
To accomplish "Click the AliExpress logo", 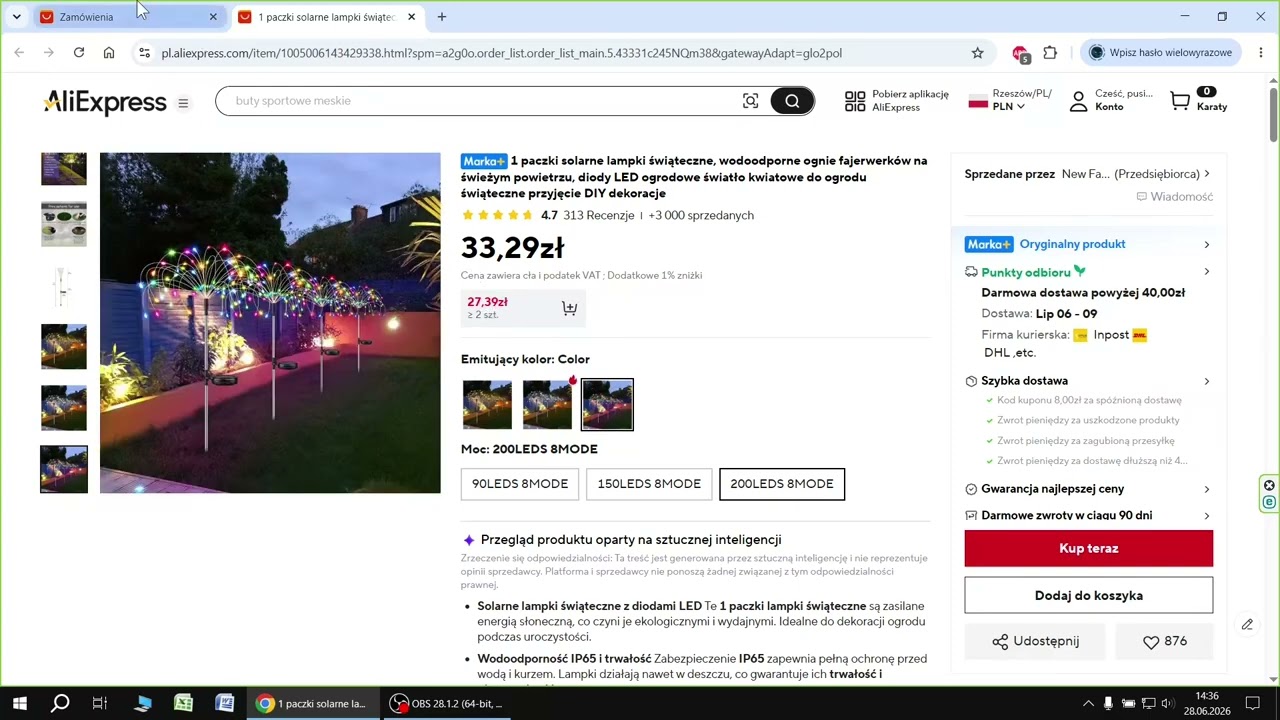I will click(x=105, y=102).
